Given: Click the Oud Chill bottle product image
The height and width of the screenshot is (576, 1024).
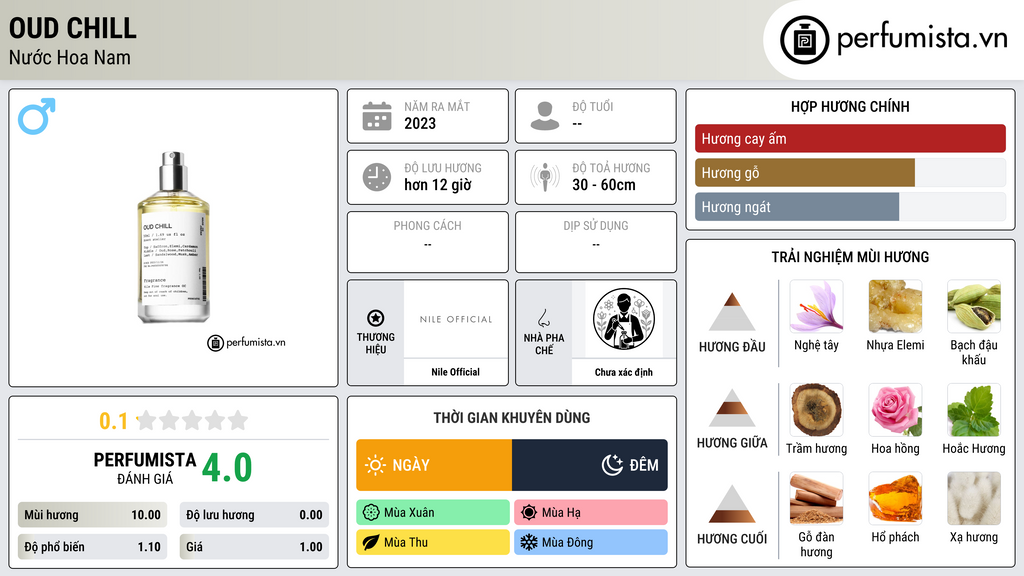Looking at the screenshot, I should (x=173, y=237).
